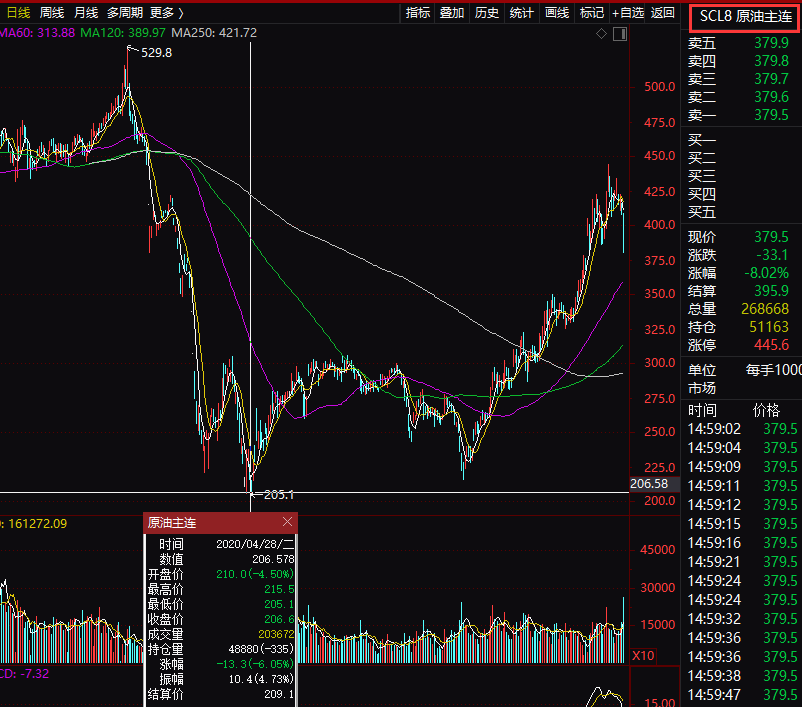Switch to the 日线 daily chart tab
802x707 pixels.
coord(18,12)
